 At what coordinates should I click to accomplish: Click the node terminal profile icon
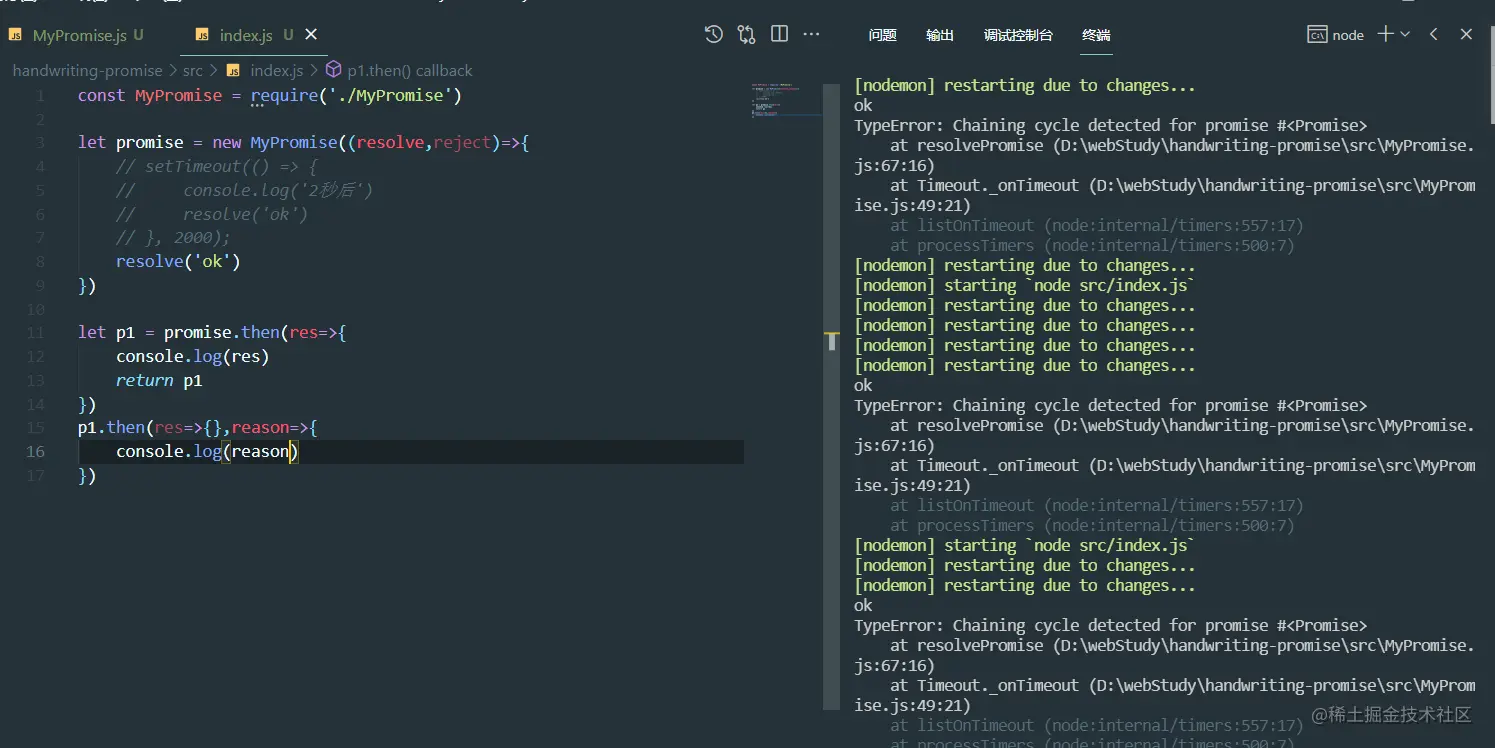[x=1317, y=35]
